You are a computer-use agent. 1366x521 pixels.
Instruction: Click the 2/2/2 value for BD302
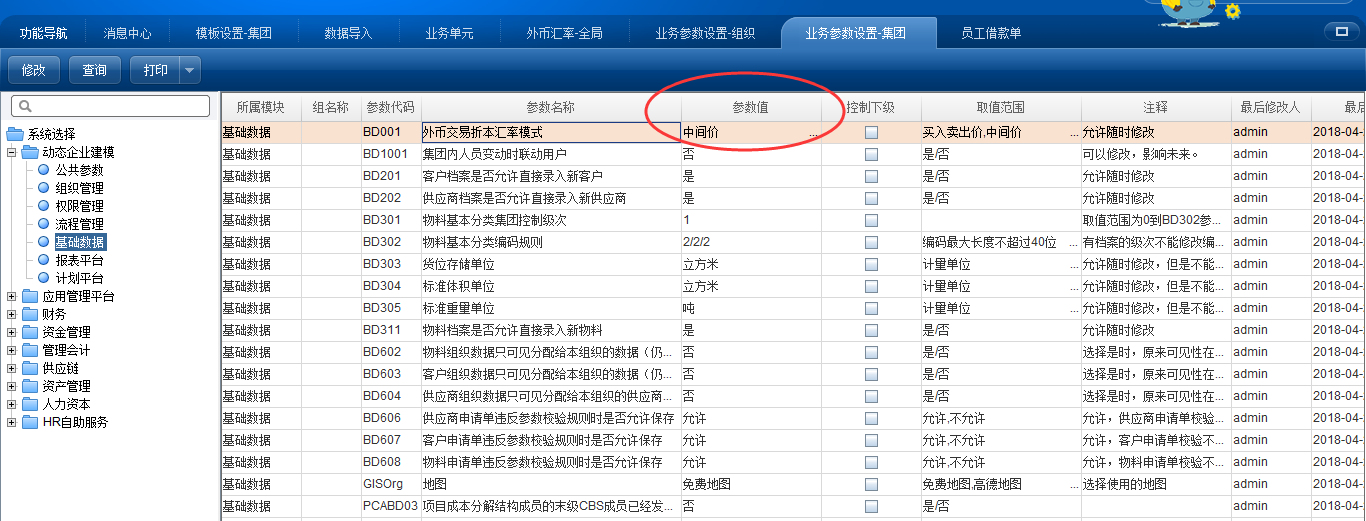tap(751, 242)
